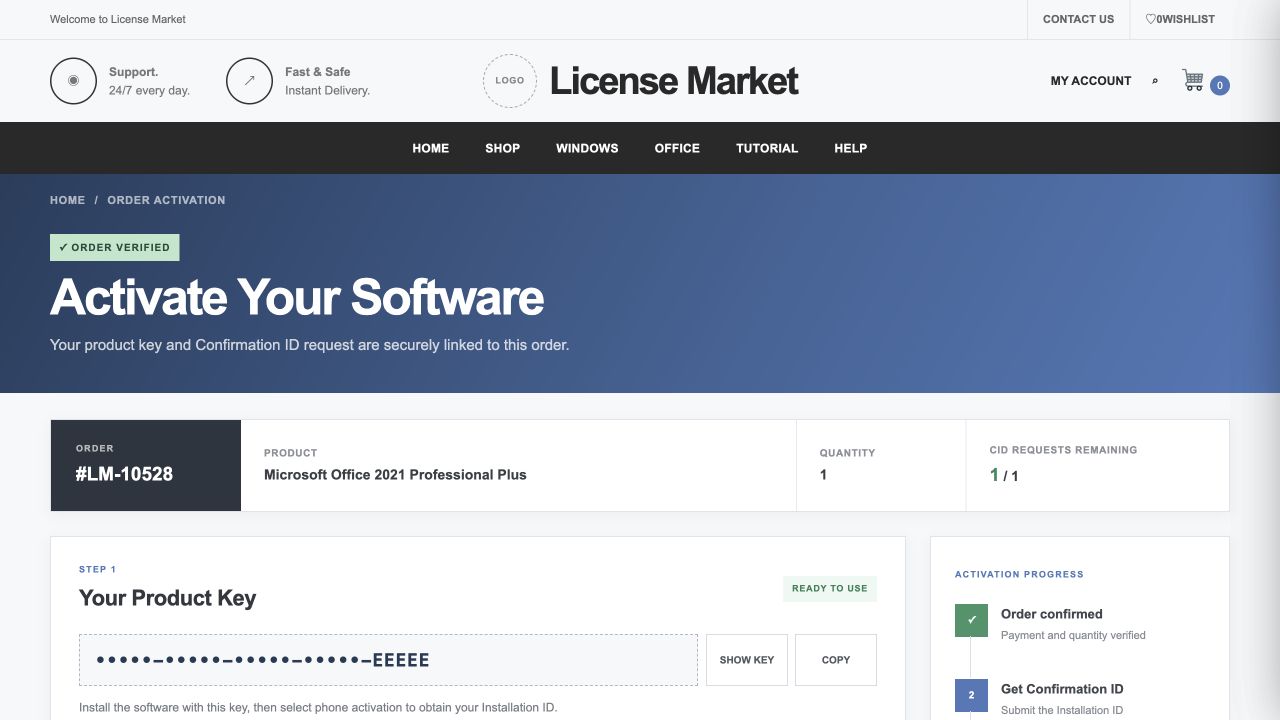This screenshot has width=1280, height=720.
Task: Click the Support circle icon
Action: (73, 81)
